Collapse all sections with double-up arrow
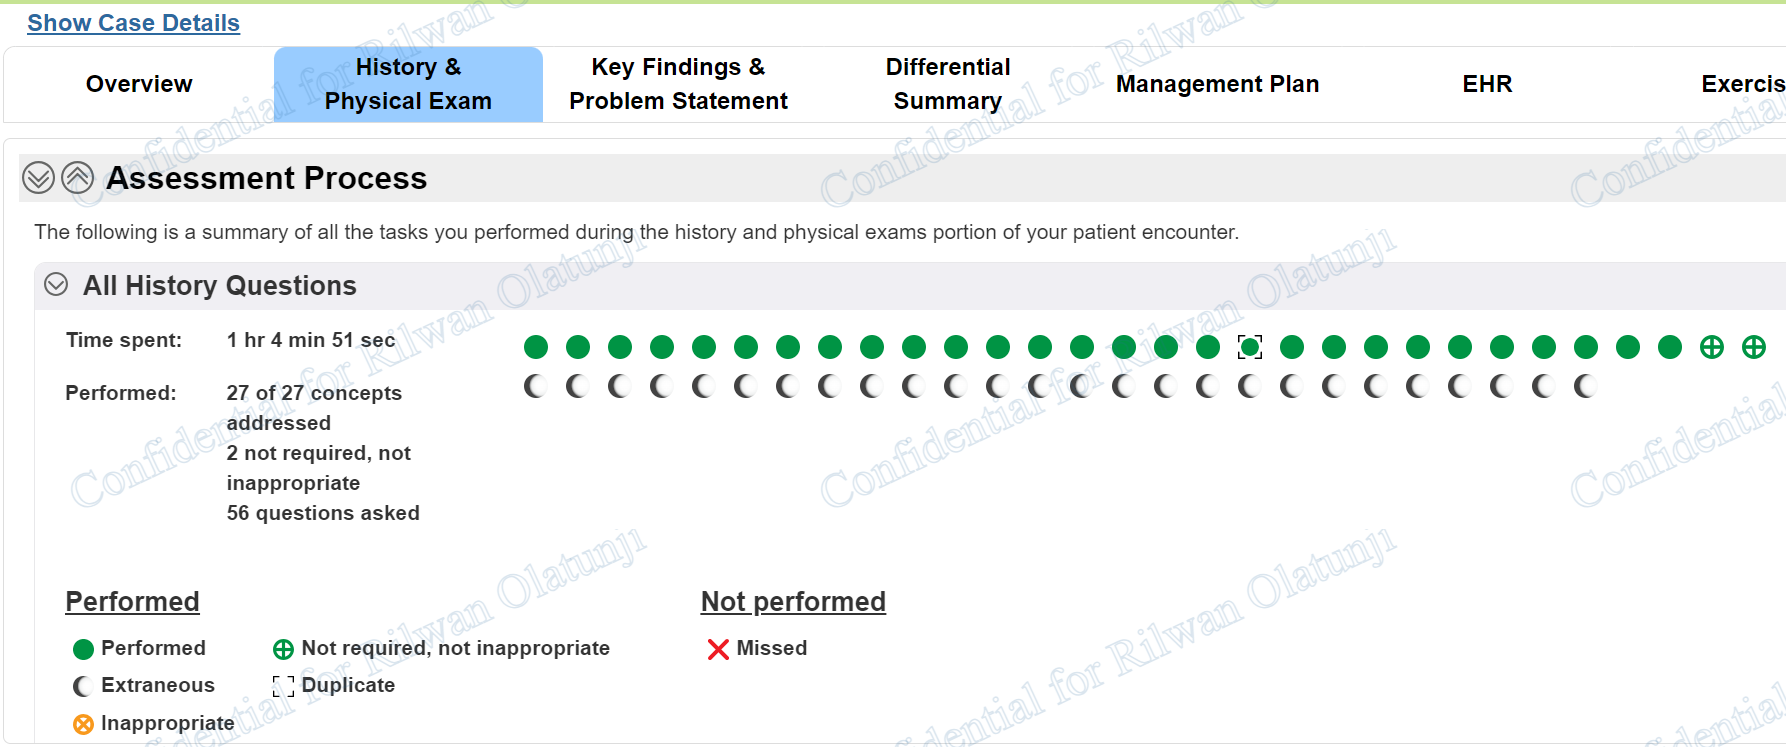 (x=77, y=178)
